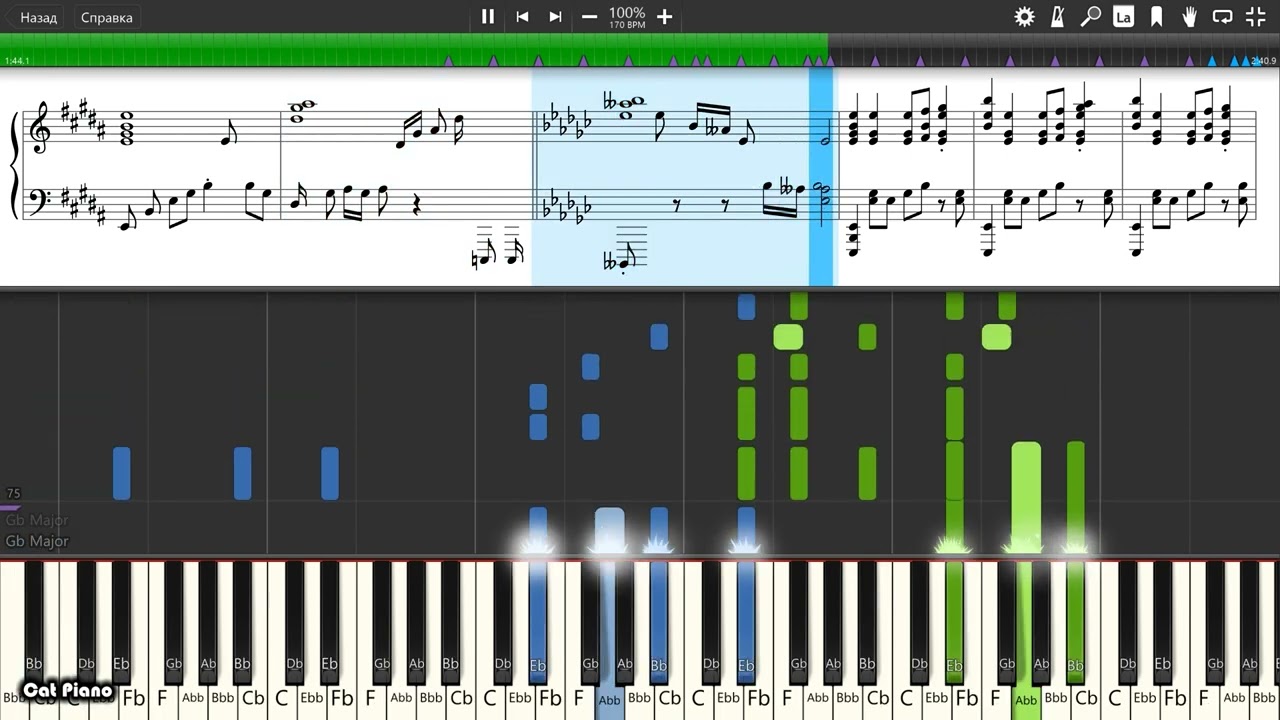Pause the song playback
Viewport: 1280px width, 720px height.
[x=488, y=16]
